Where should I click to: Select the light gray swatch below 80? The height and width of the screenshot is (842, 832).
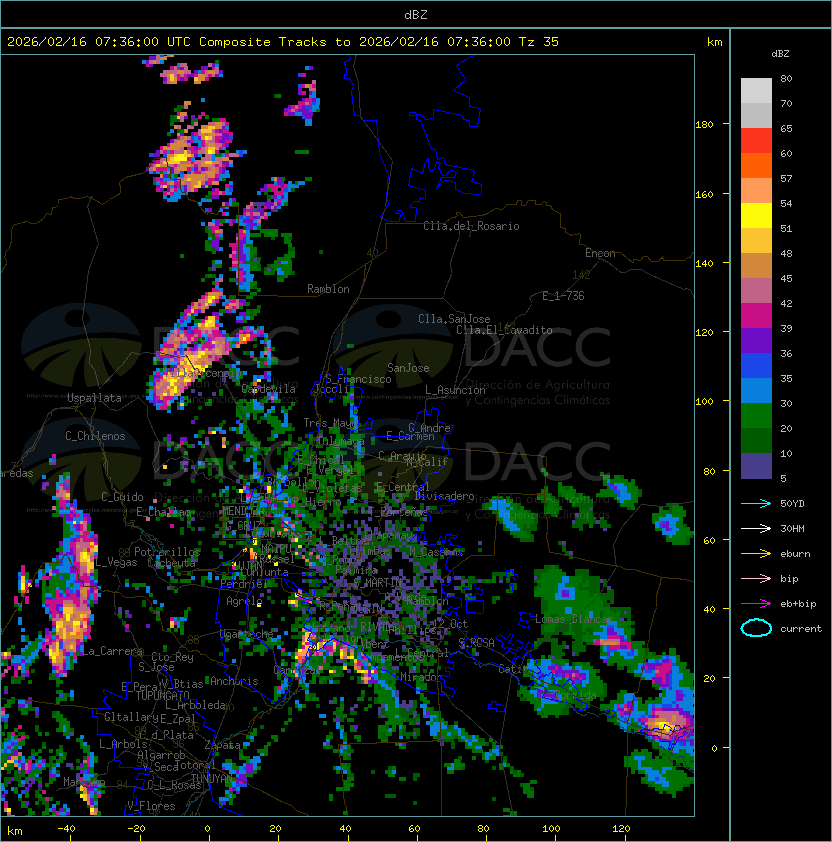coord(756,91)
